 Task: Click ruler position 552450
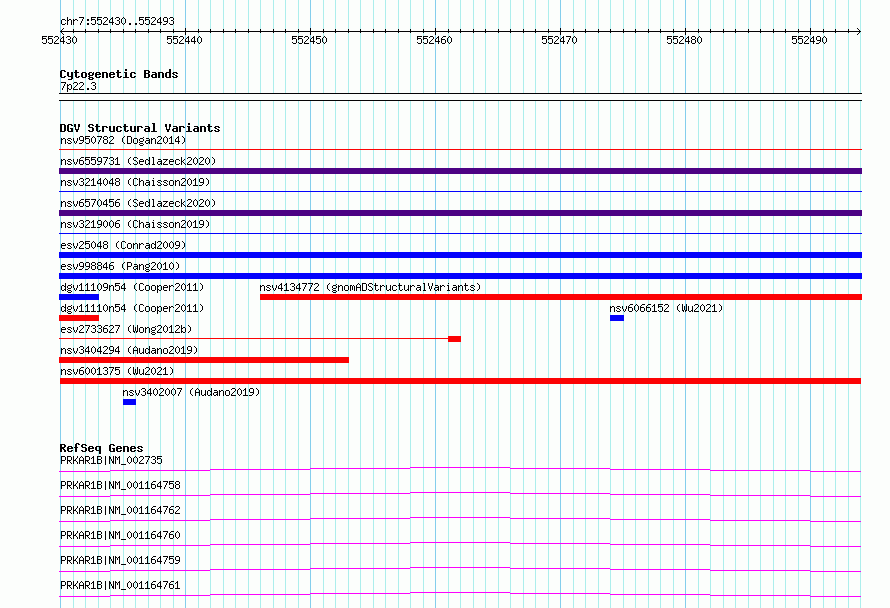pyautogui.click(x=309, y=40)
